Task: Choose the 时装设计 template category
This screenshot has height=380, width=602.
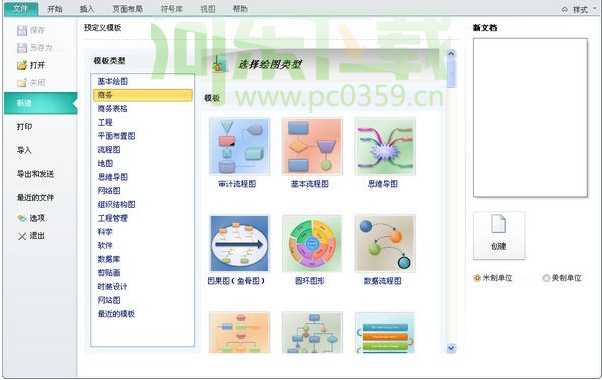Action: click(112, 286)
